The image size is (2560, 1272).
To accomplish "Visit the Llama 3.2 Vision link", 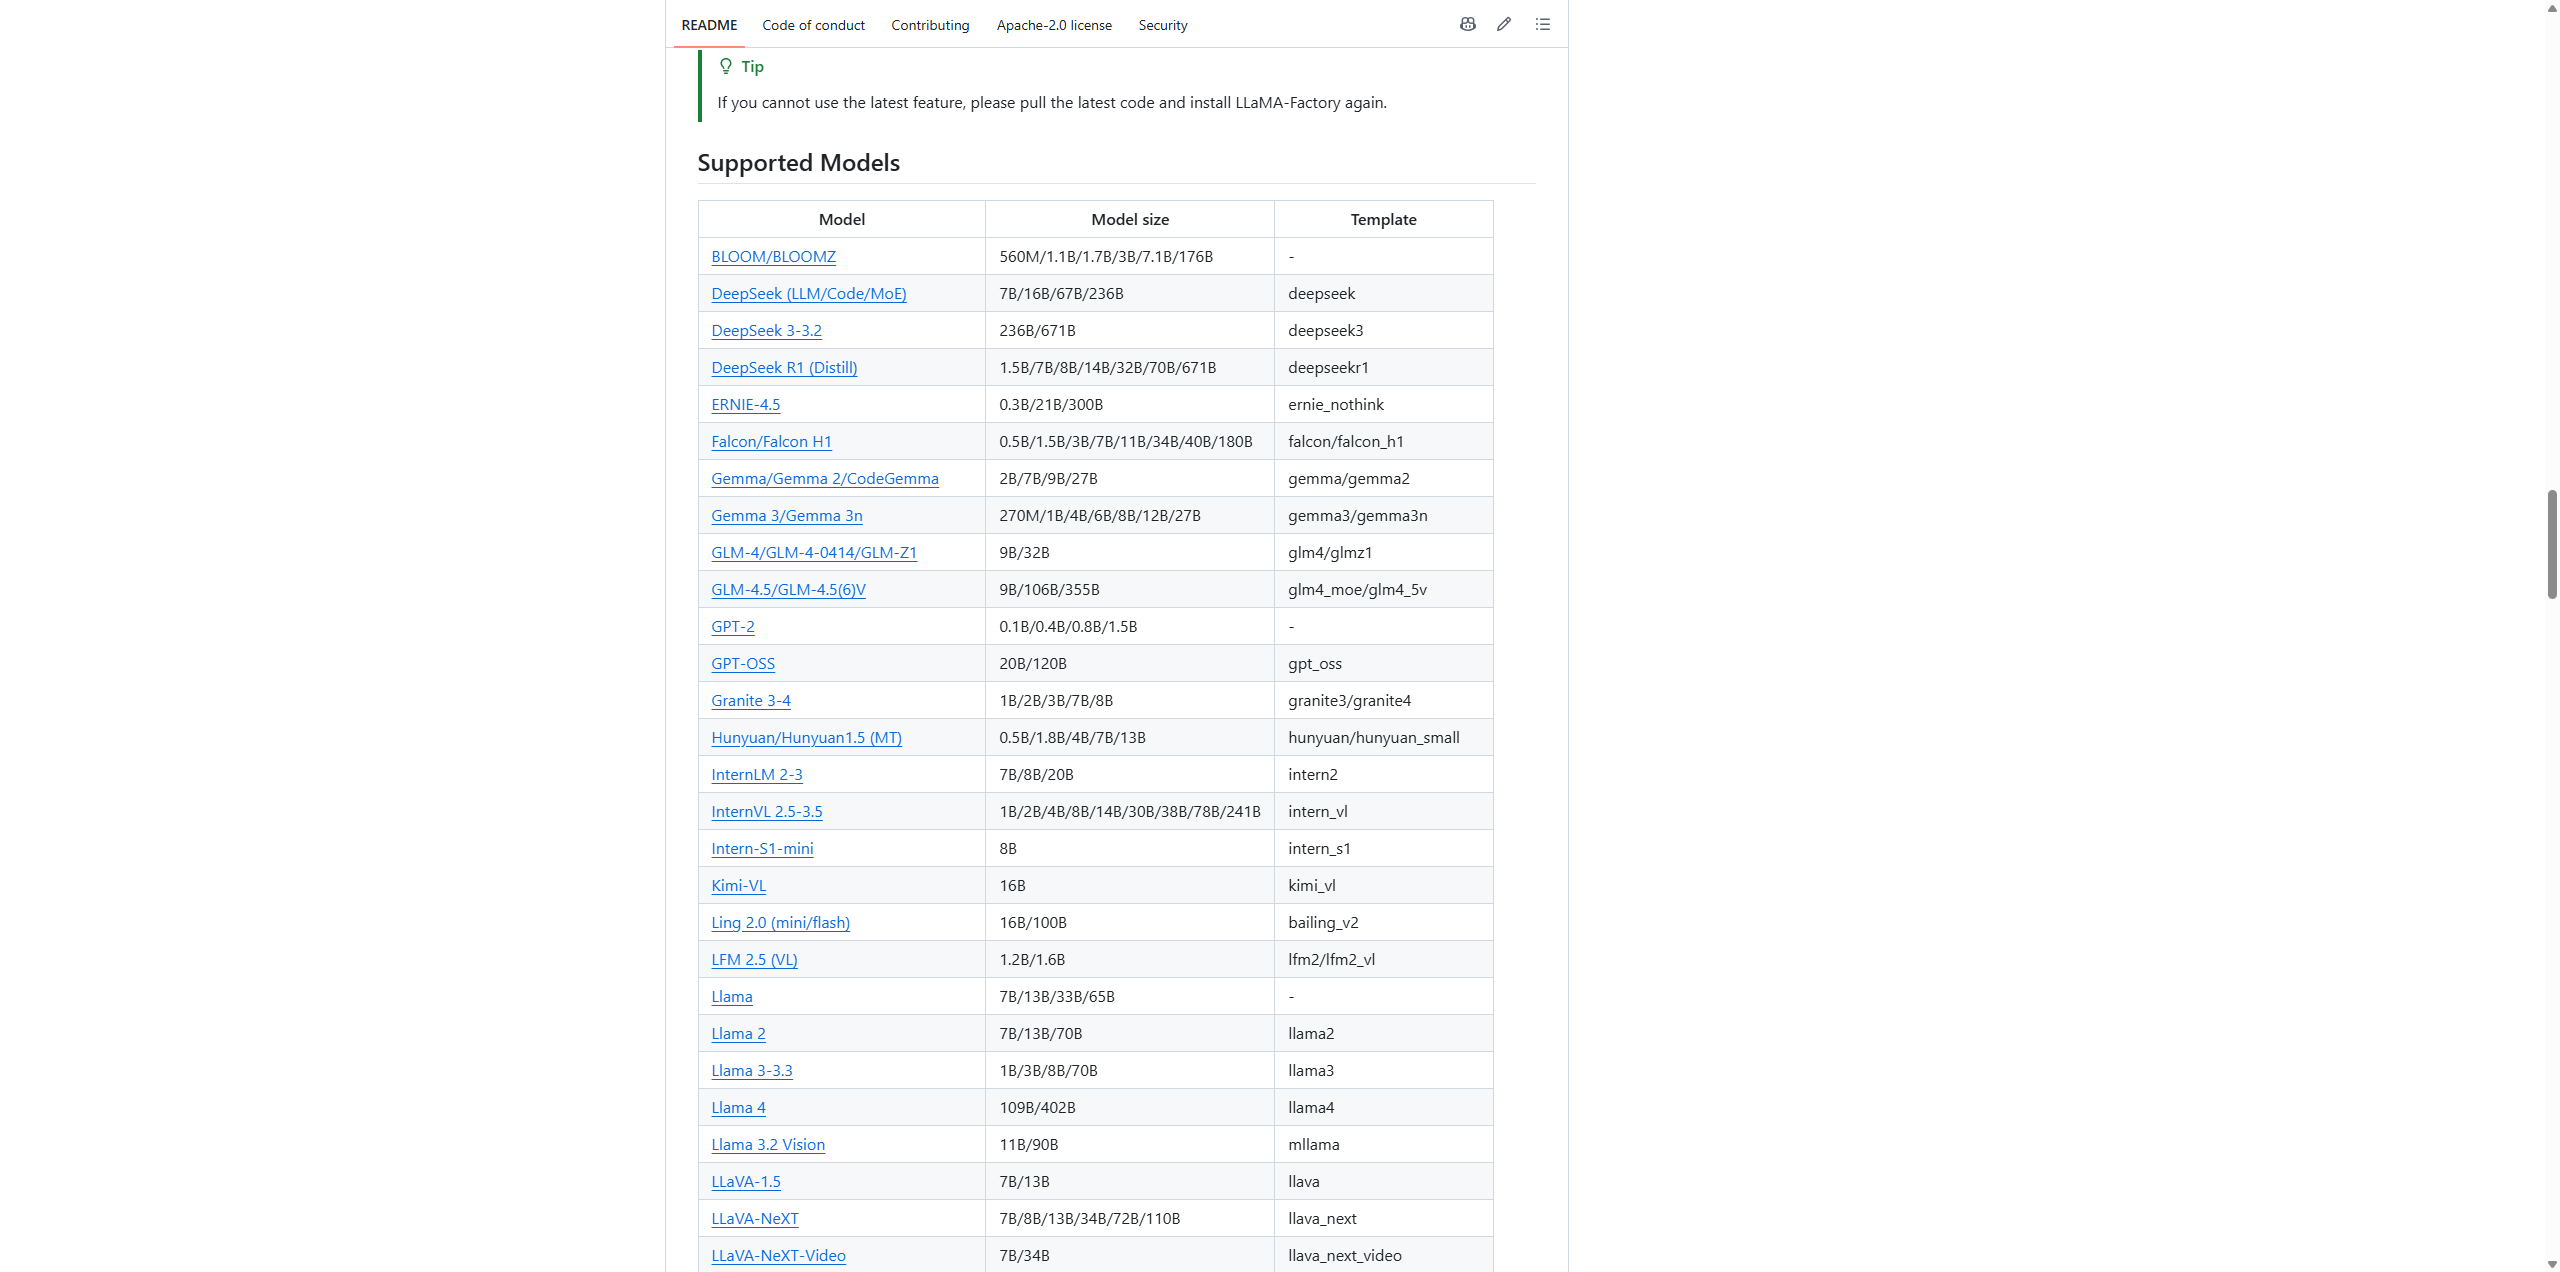I will tap(768, 1144).
